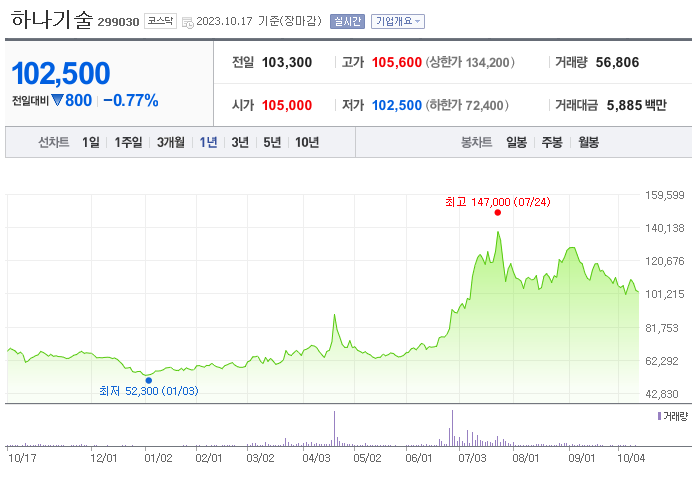Click the 하한가 72,400 text

click(467, 105)
